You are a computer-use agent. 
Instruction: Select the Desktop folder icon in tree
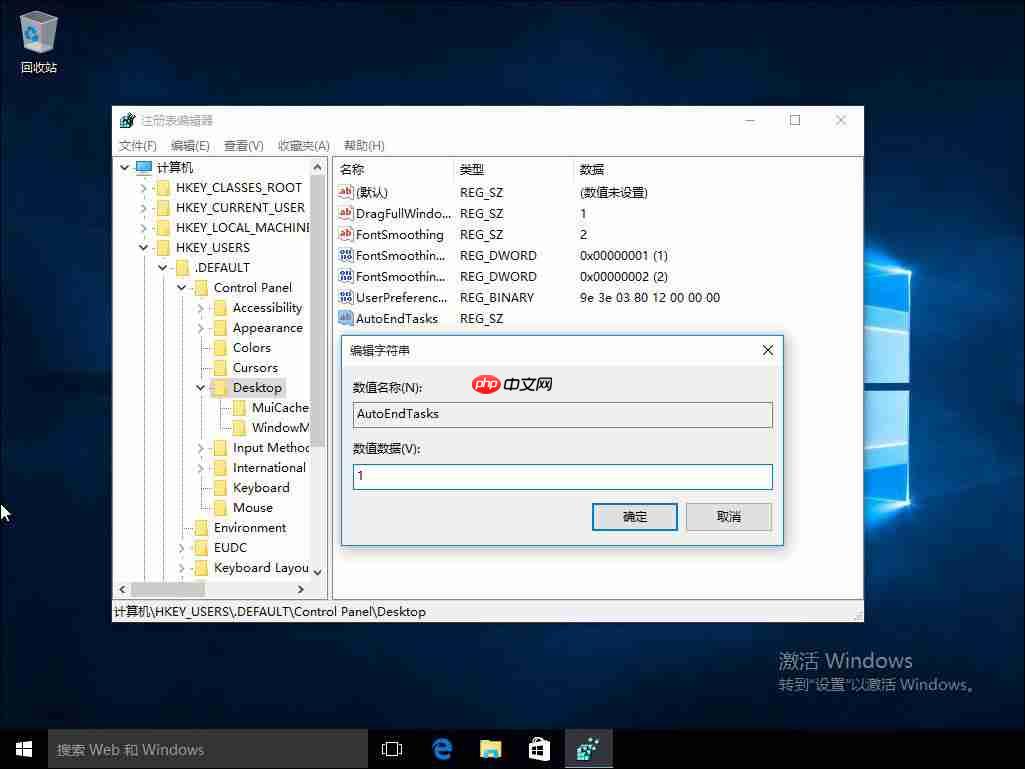[220, 387]
